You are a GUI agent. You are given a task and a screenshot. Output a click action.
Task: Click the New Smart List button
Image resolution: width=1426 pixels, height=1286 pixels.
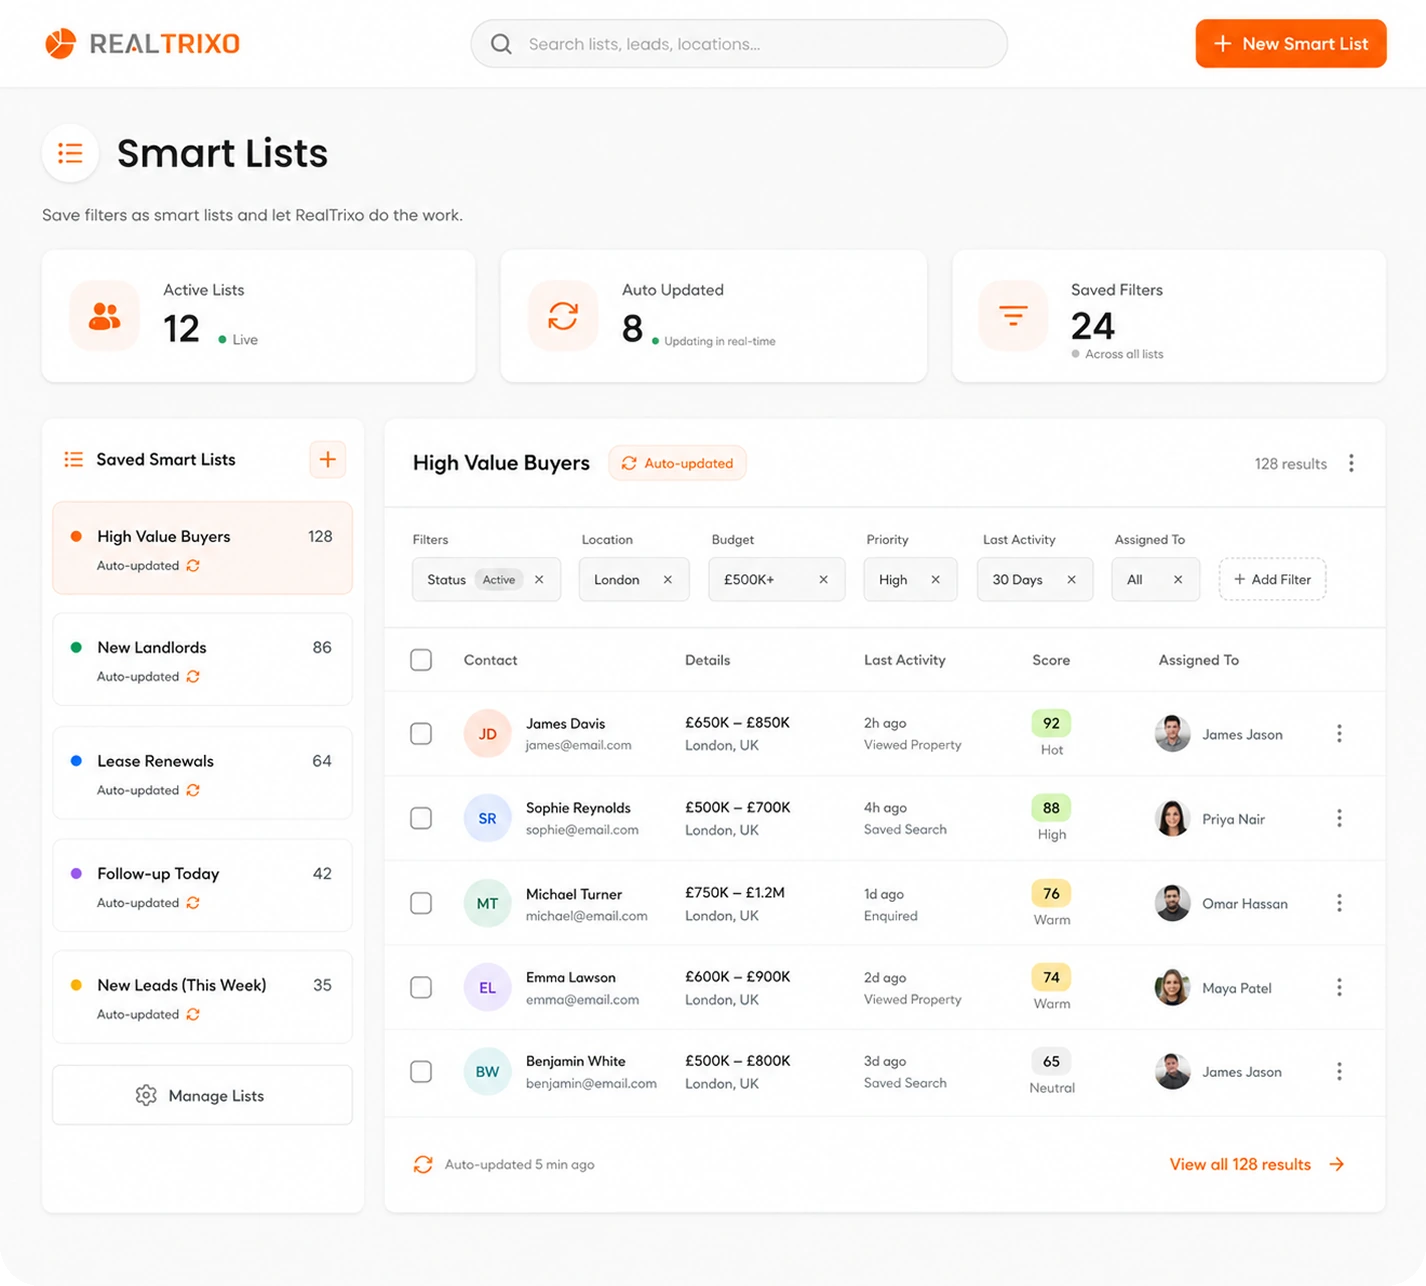tap(1290, 44)
